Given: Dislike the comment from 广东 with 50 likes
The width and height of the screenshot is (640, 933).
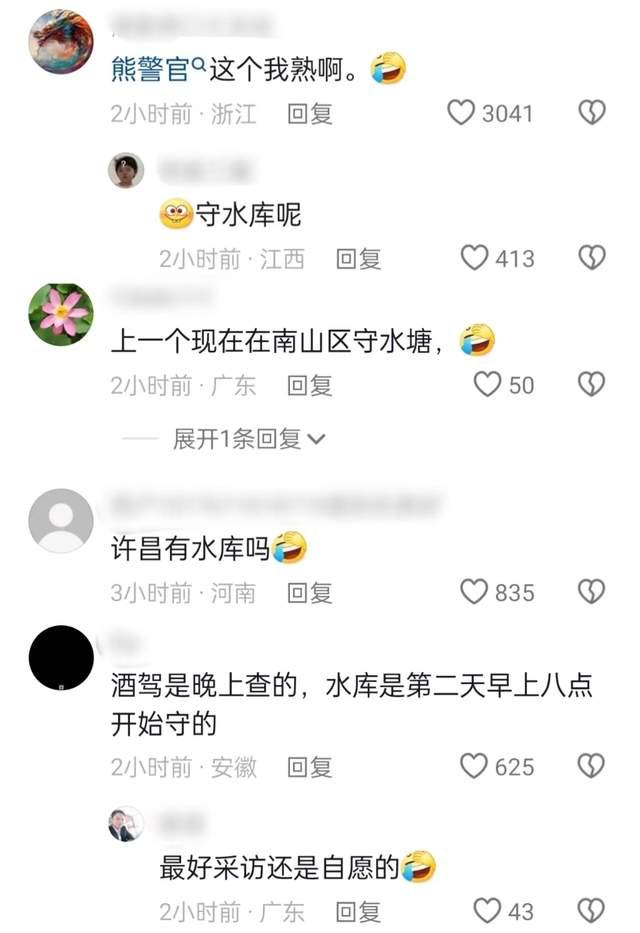Looking at the screenshot, I should [592, 384].
